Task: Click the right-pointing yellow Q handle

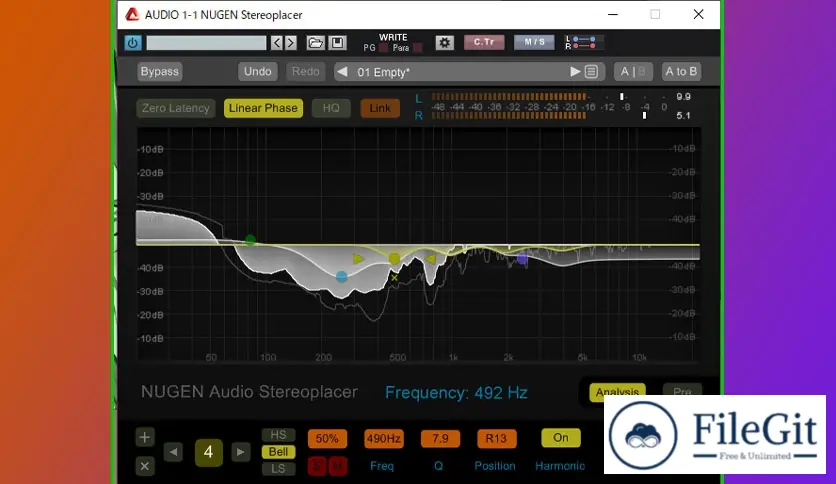Action: 359,259
